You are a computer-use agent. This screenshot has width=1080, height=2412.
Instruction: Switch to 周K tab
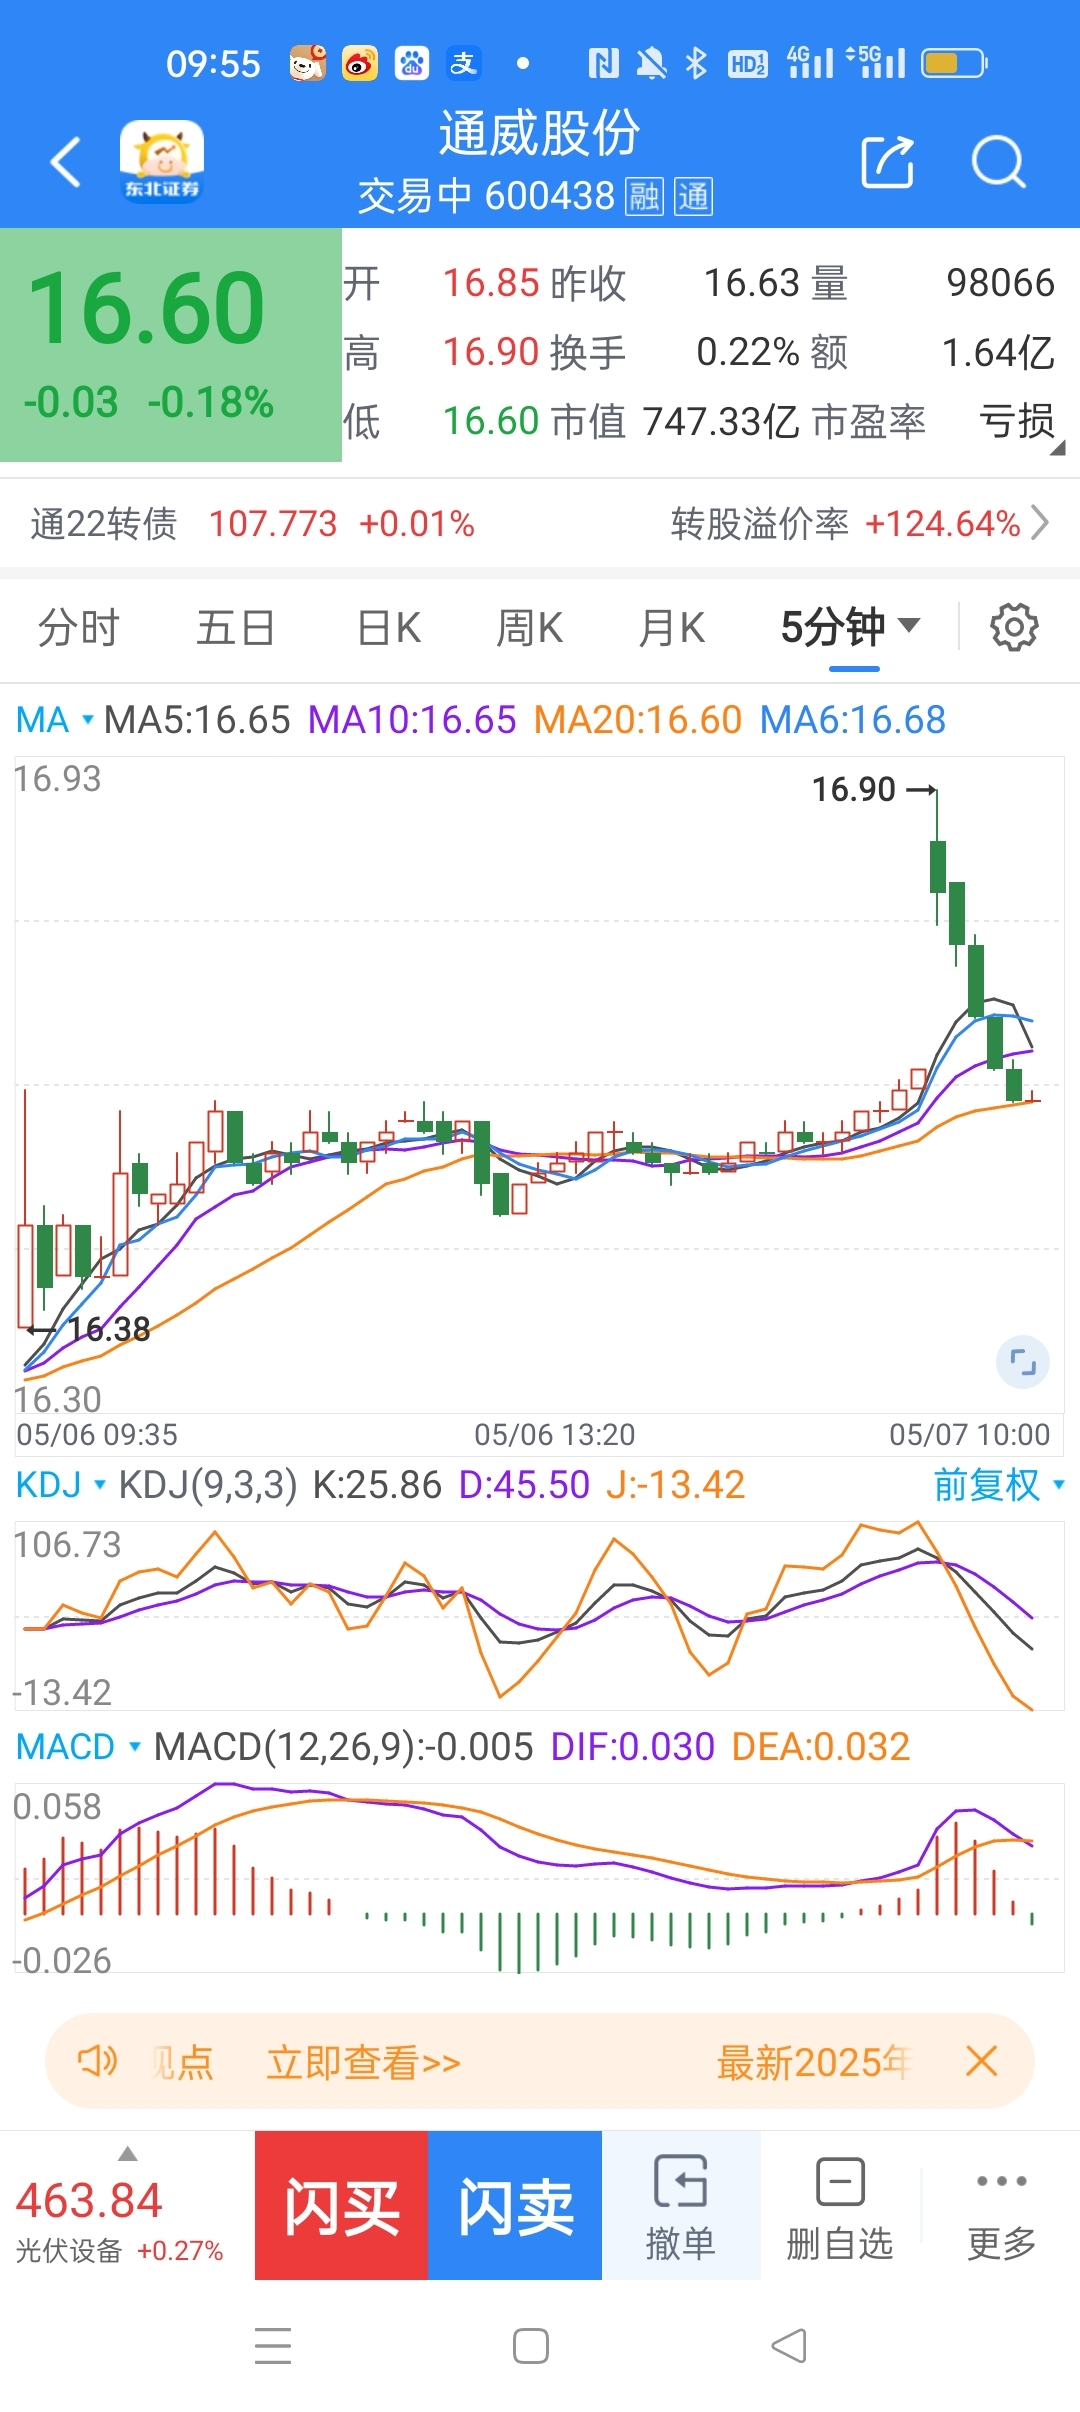coord(530,628)
